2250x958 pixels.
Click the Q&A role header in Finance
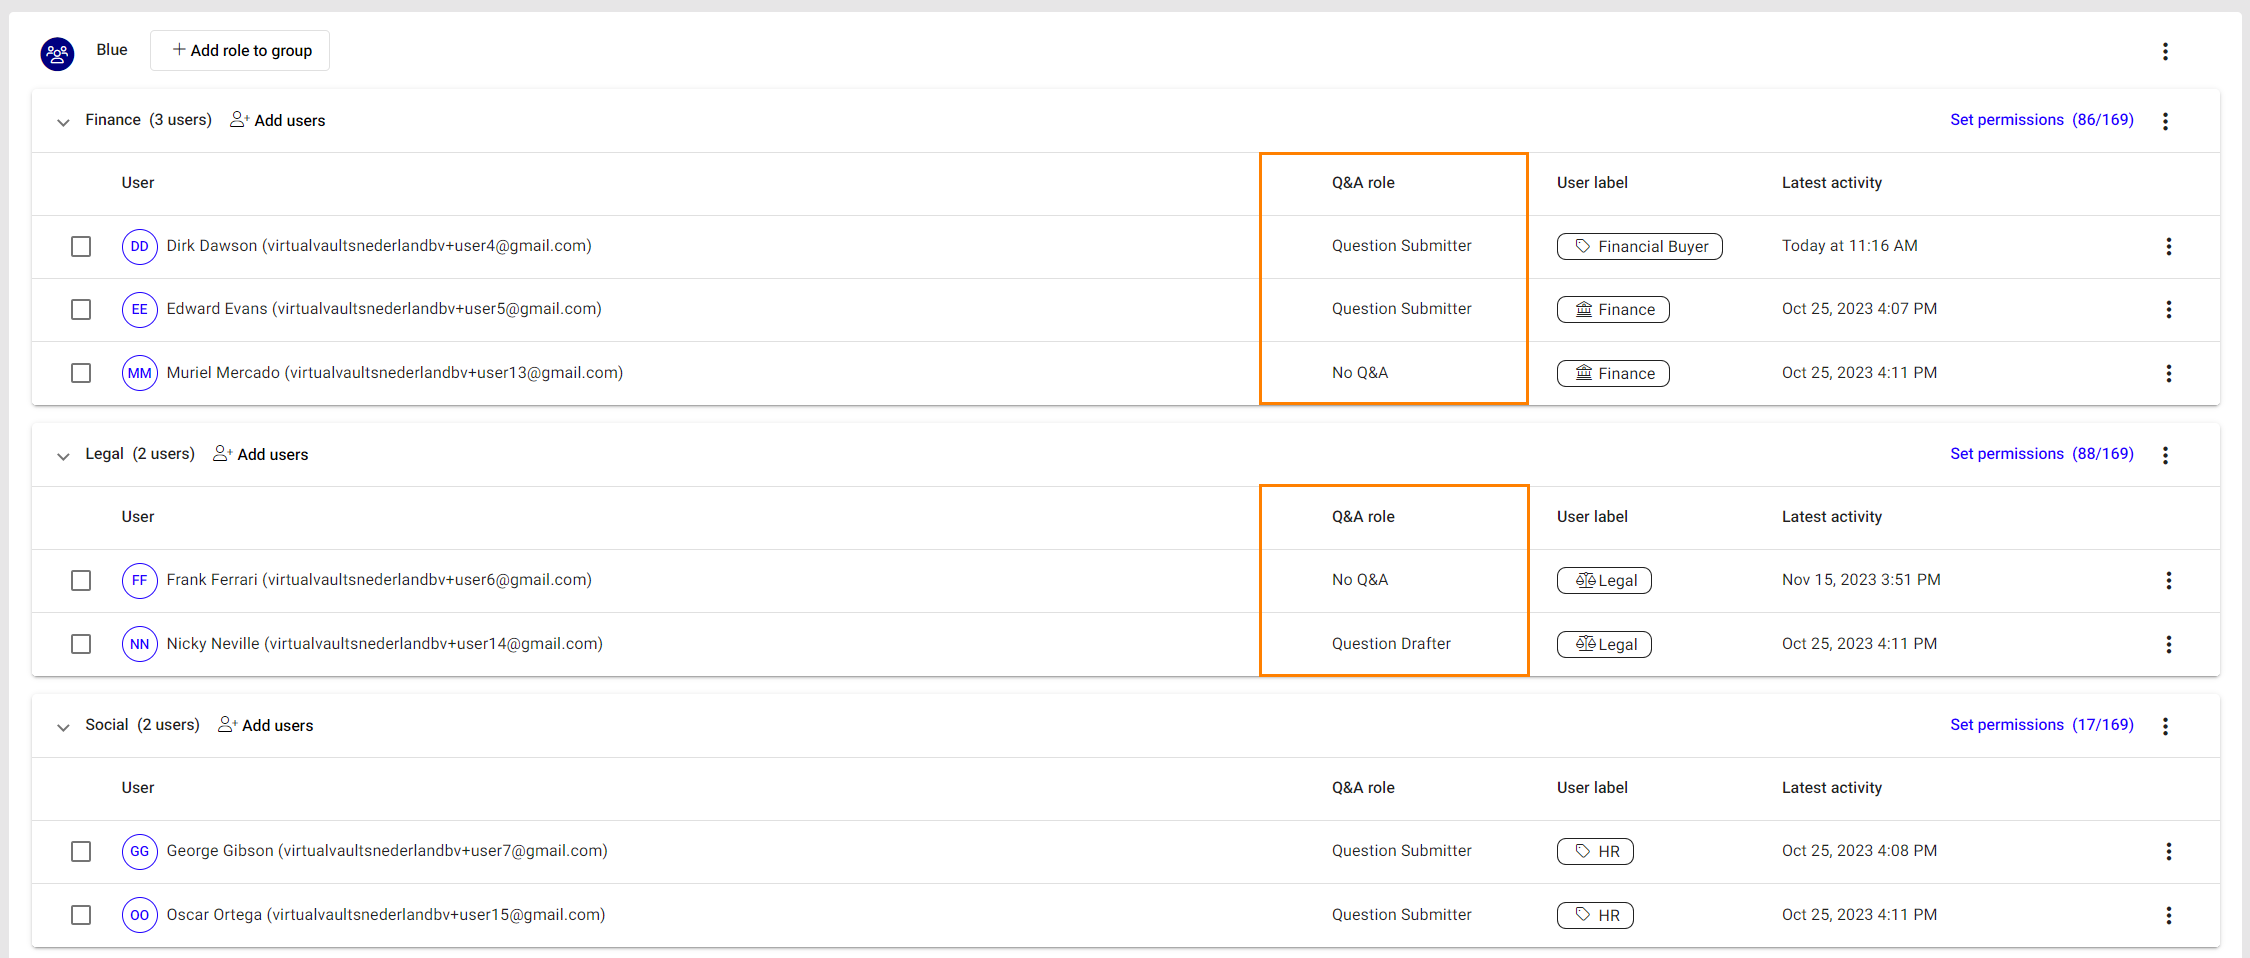point(1362,183)
